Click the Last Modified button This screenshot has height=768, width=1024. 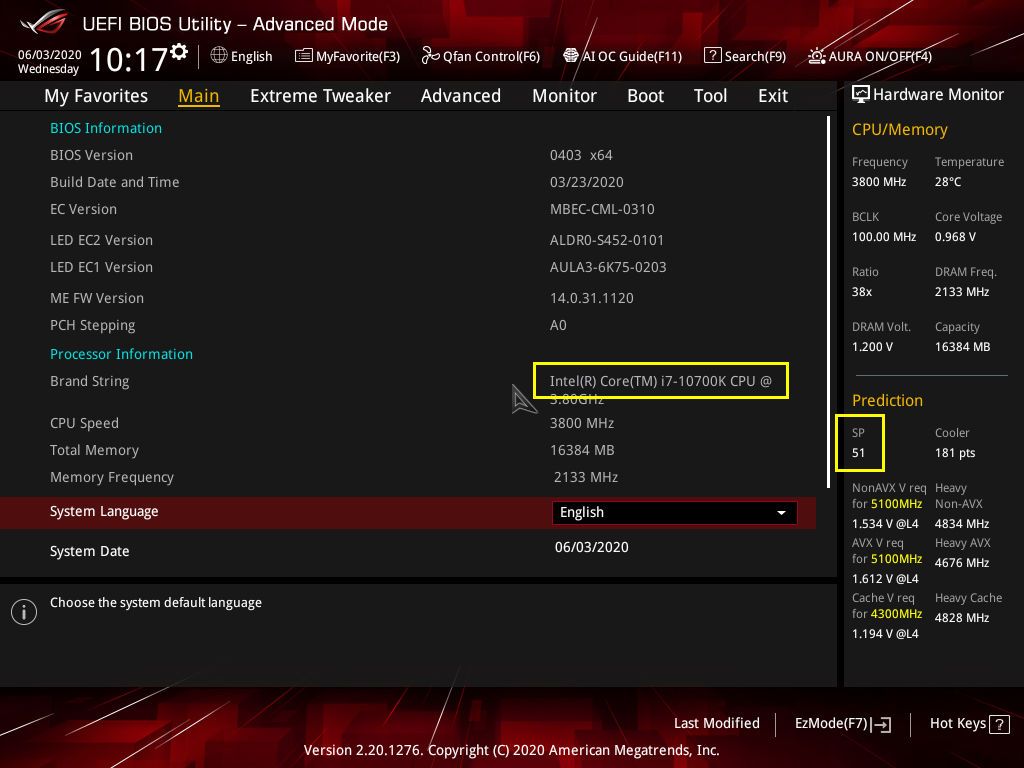(x=716, y=724)
